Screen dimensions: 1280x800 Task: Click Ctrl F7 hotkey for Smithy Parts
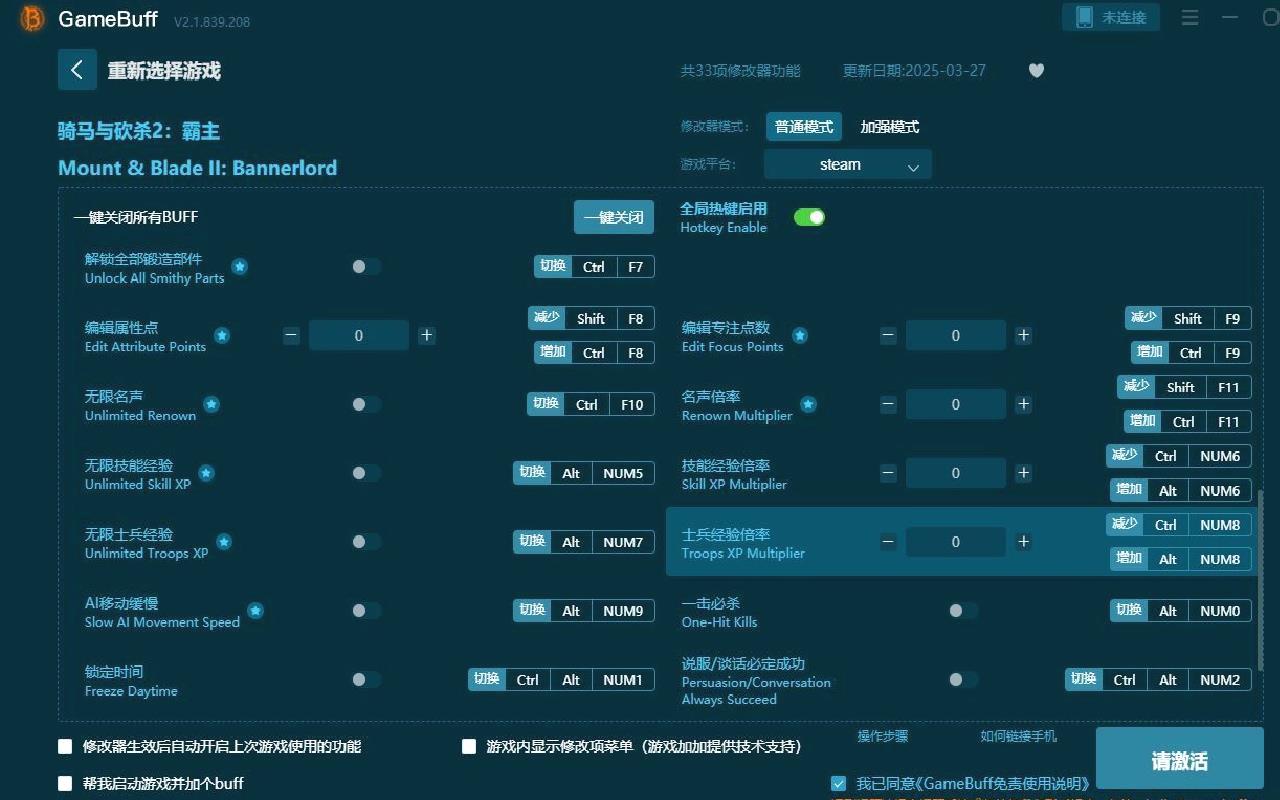point(595,267)
